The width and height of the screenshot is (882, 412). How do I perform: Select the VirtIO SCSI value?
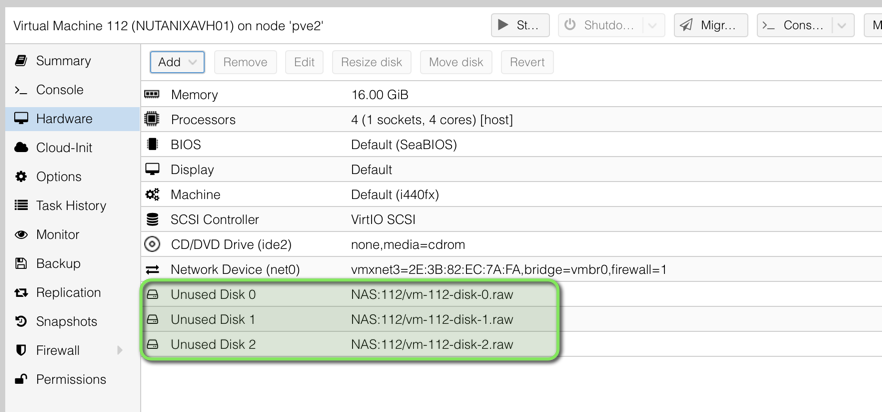[x=383, y=220]
